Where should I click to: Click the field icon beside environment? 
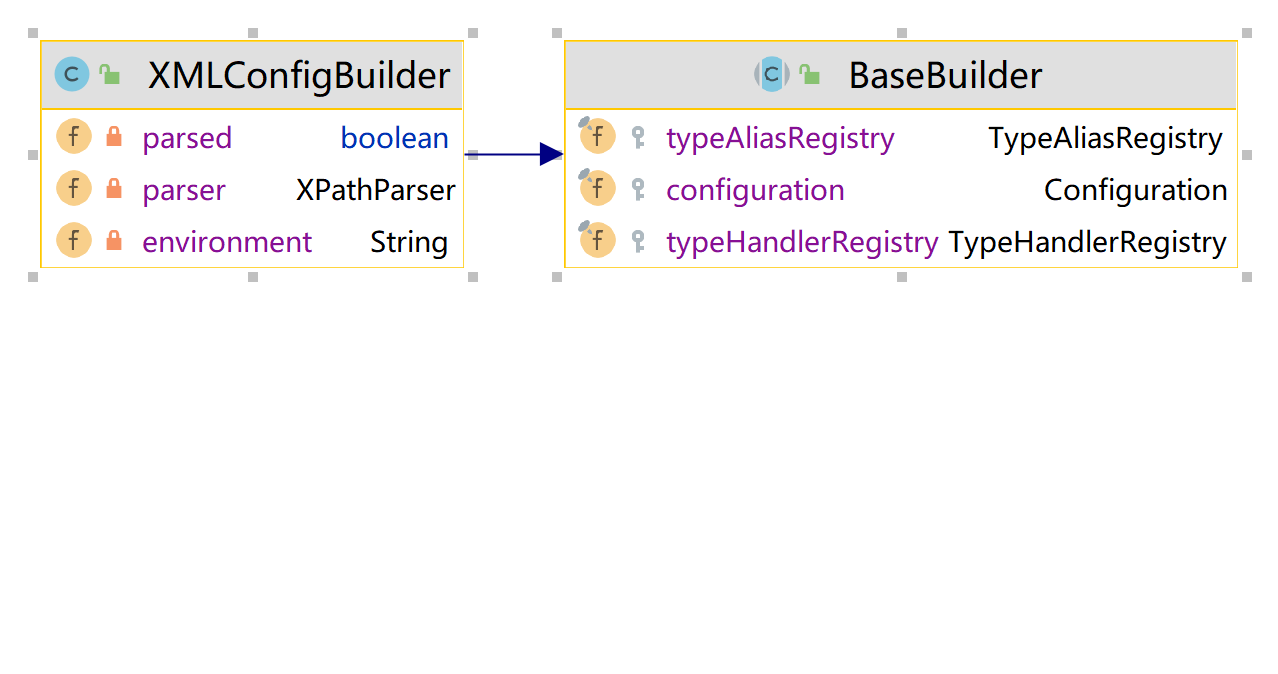coord(74,241)
